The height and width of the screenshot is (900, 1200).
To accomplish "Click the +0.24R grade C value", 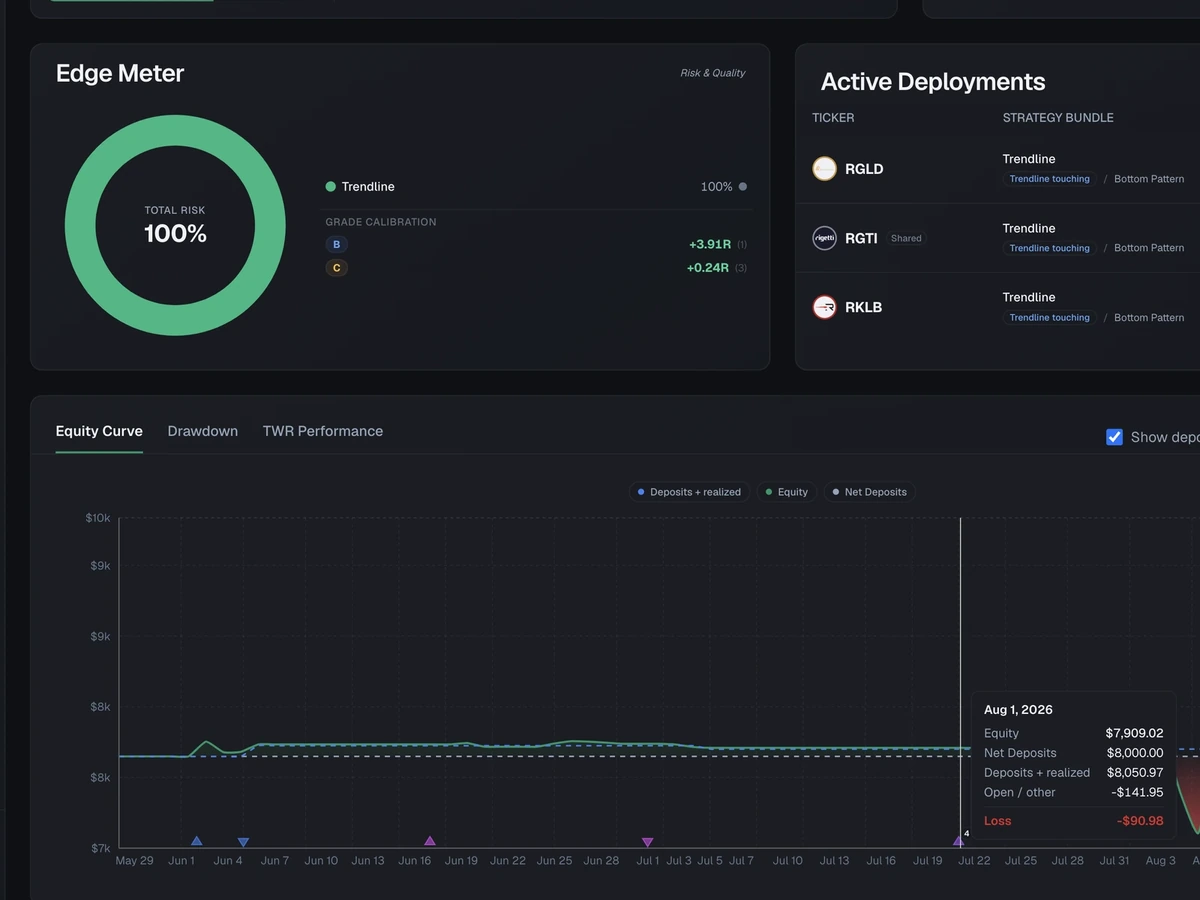I will point(707,268).
